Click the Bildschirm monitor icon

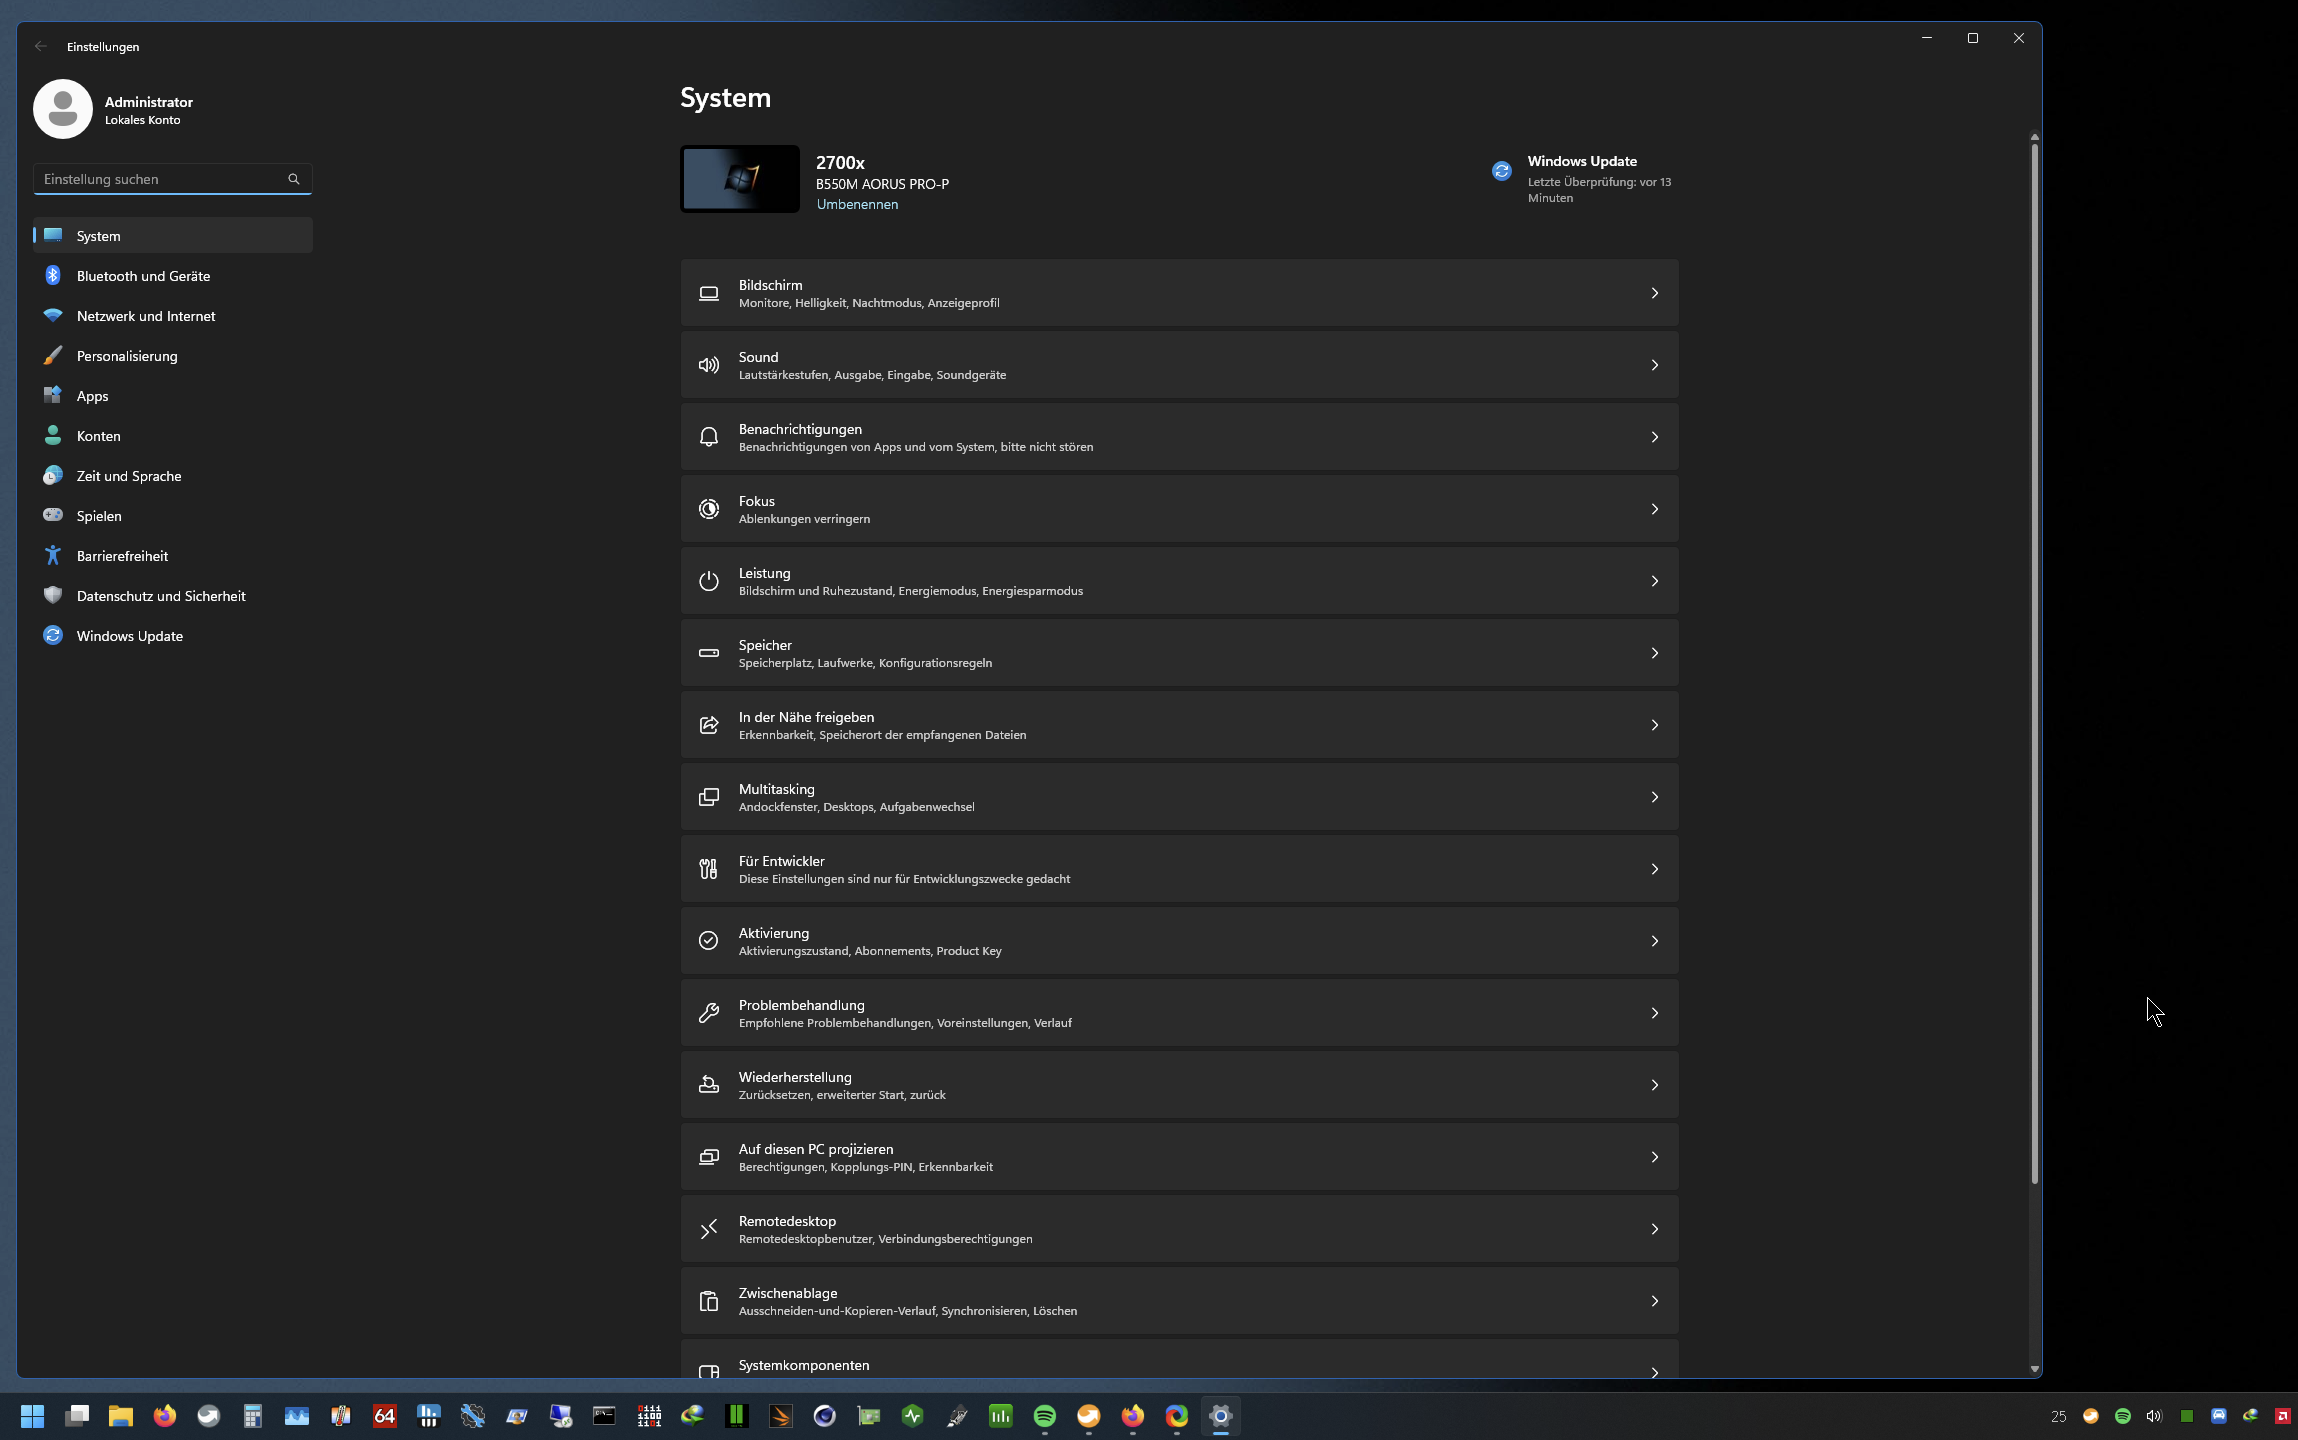point(709,293)
